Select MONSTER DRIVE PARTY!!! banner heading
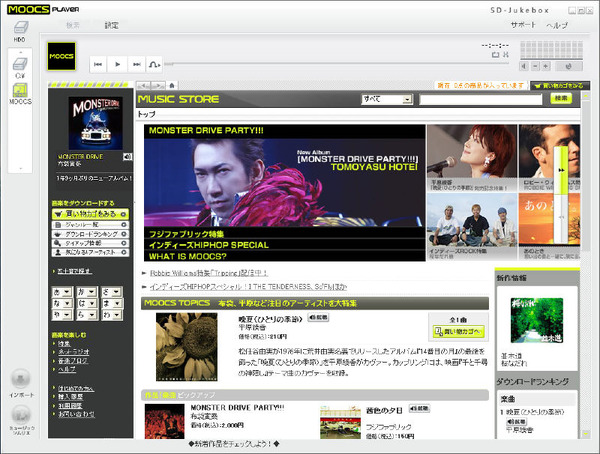The width and height of the screenshot is (600, 454). click(x=206, y=131)
